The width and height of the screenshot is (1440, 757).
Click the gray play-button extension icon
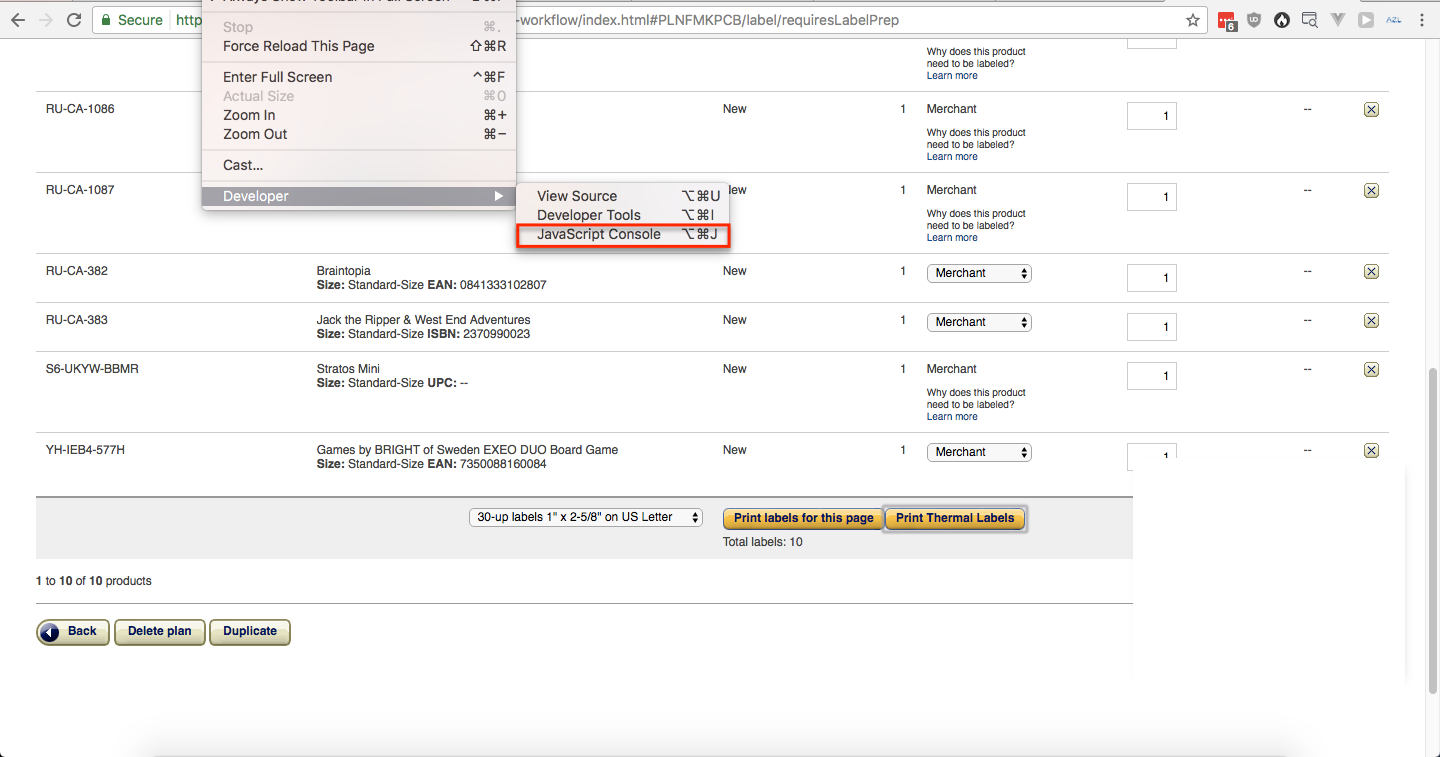pos(1366,20)
